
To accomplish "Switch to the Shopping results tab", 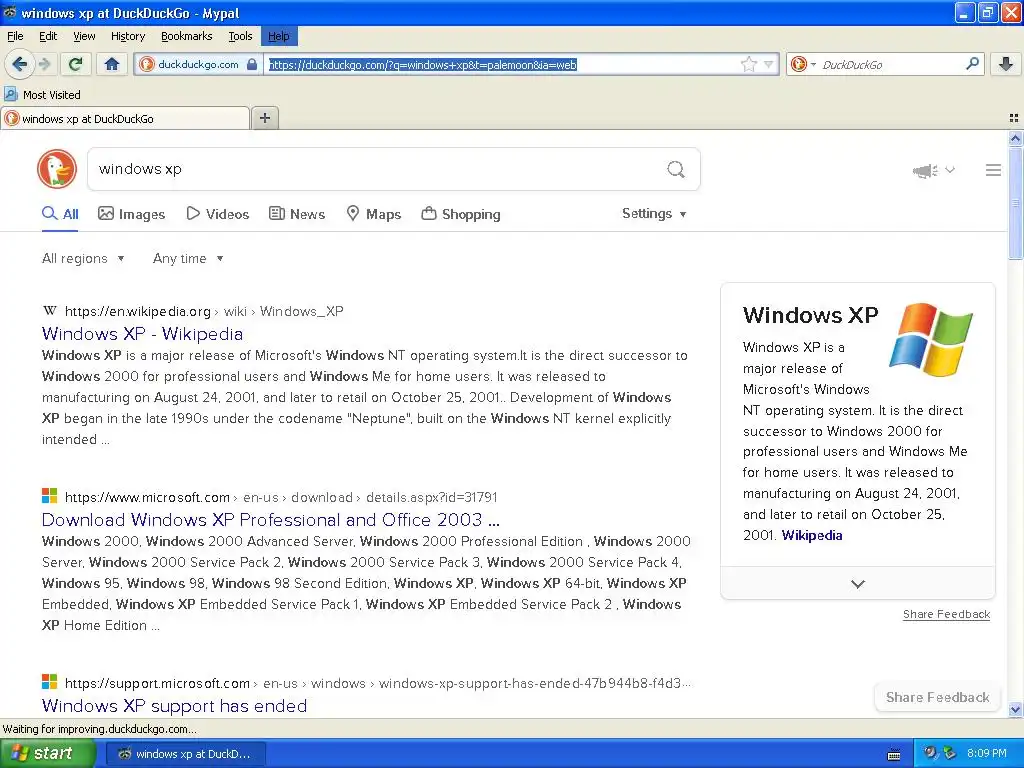I will 461,214.
